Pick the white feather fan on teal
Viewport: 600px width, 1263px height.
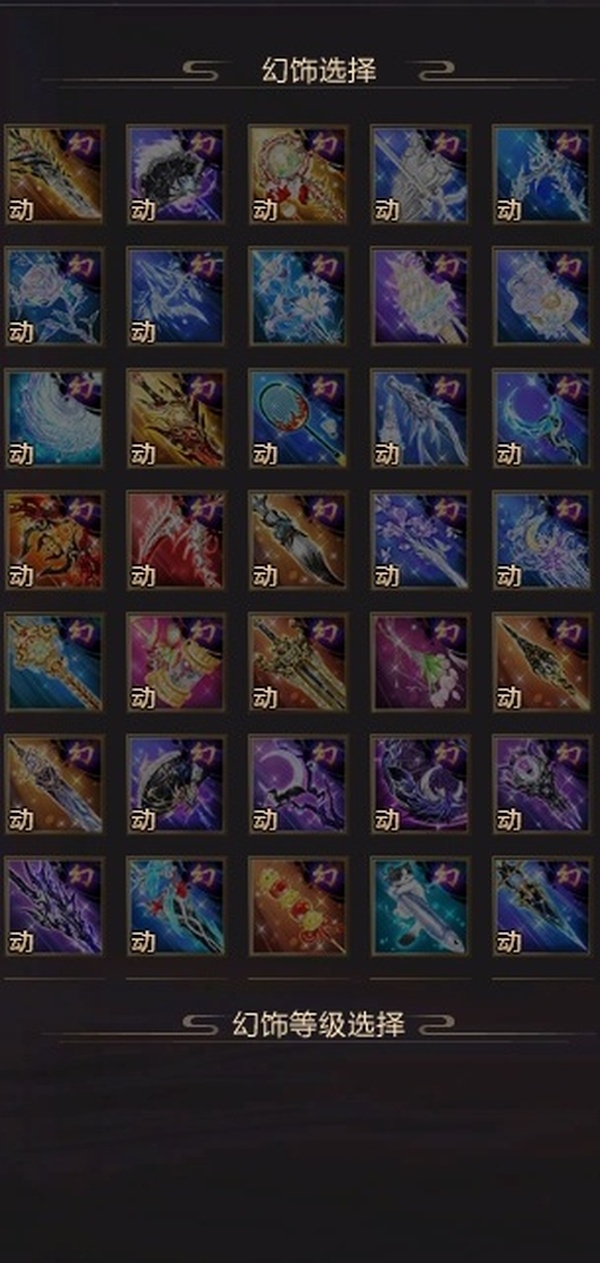pyautogui.click(x=54, y=418)
